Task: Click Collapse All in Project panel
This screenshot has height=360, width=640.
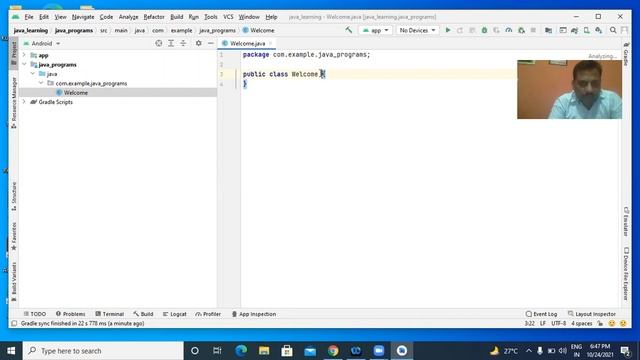Action: pos(183,43)
